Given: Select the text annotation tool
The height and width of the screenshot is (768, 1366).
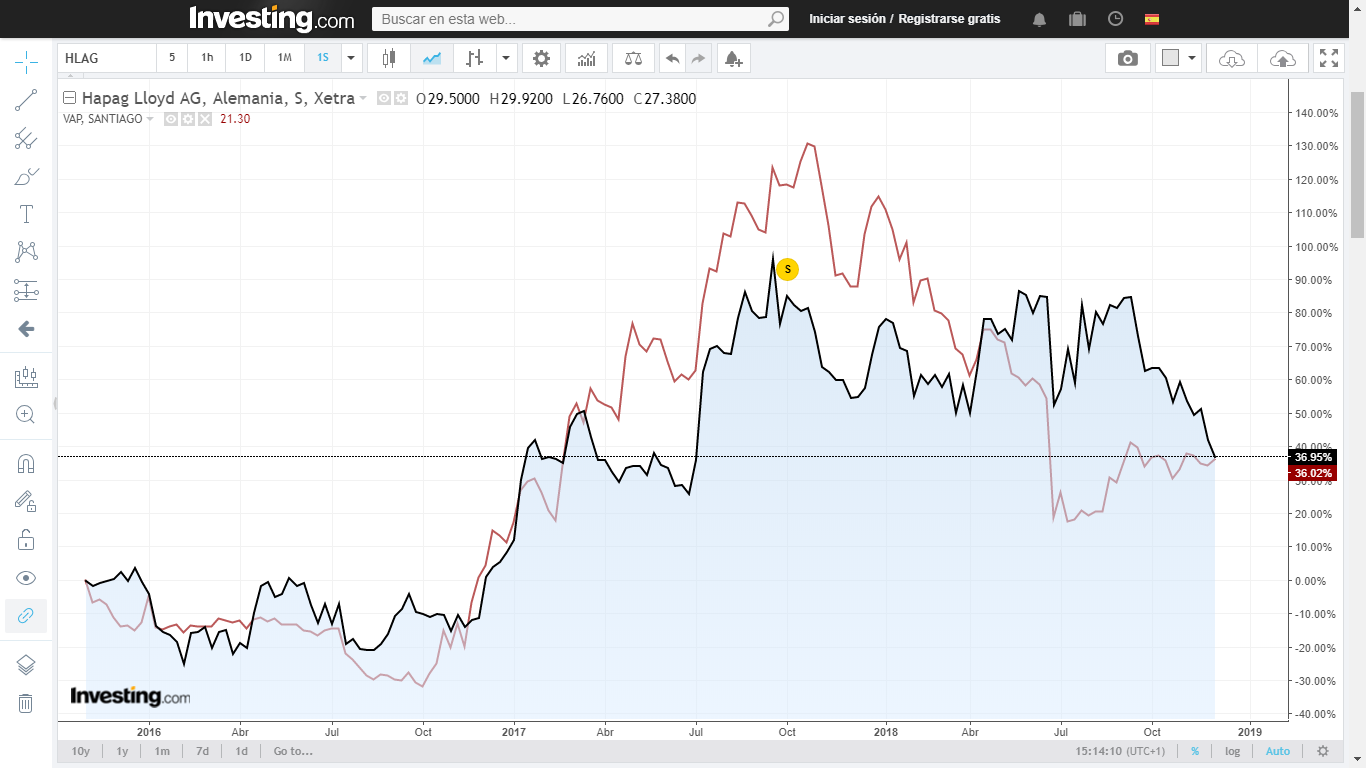Looking at the screenshot, I should point(26,214).
